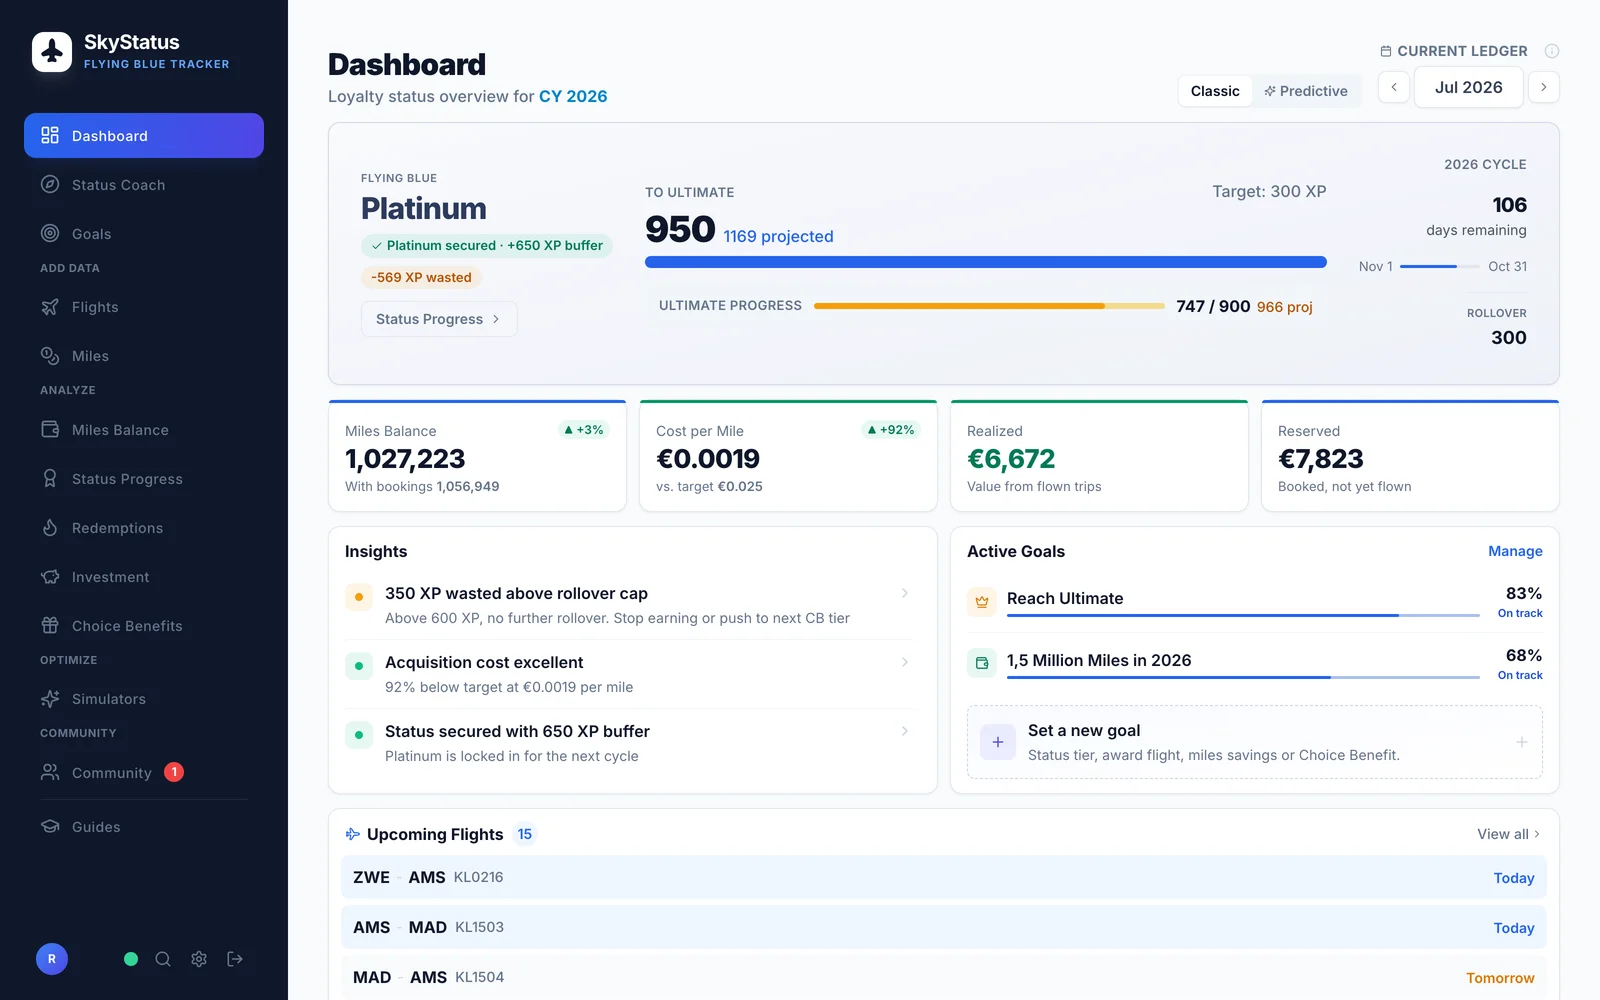Screen dimensions: 1600x1000
Task: Open Choice Benefits page
Action: [x=144, y=626]
